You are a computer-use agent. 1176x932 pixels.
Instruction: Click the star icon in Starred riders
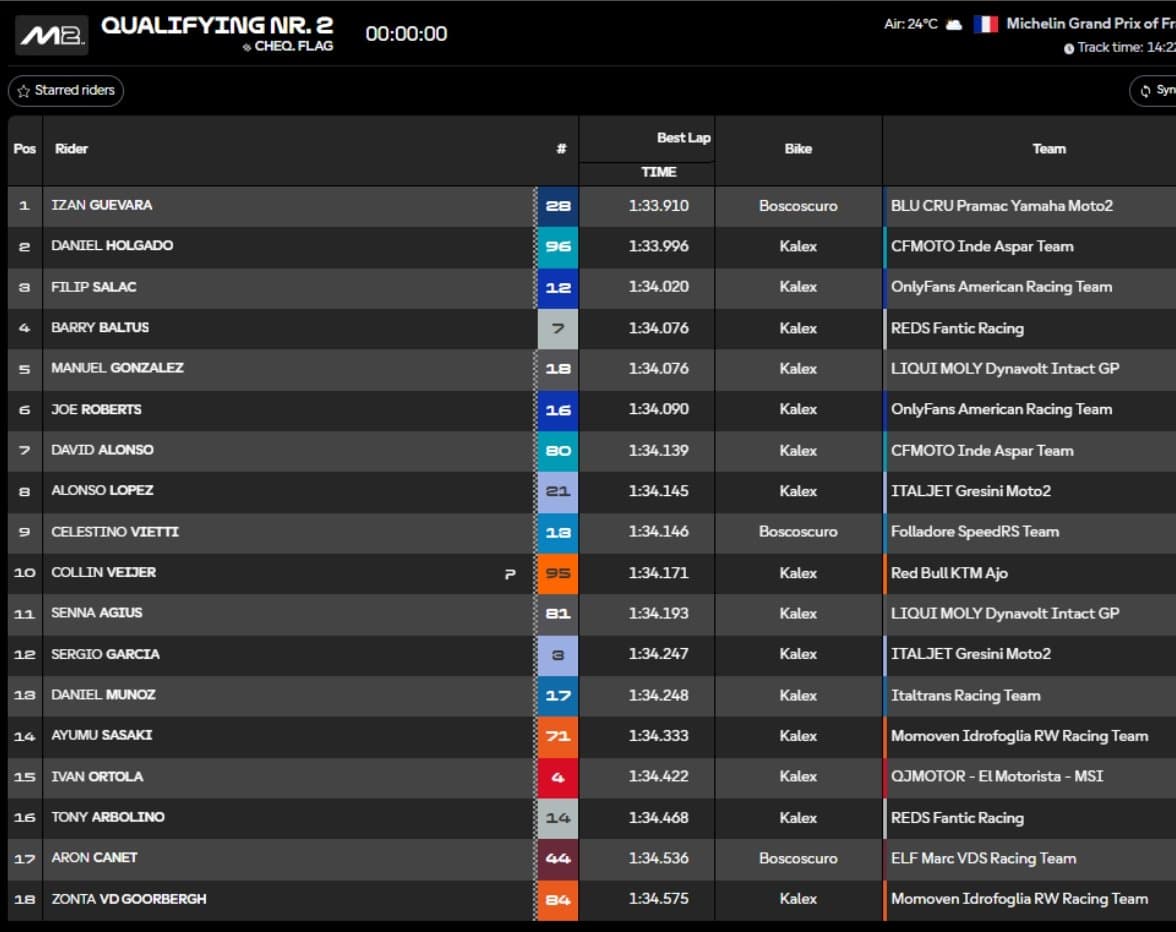pos(23,91)
